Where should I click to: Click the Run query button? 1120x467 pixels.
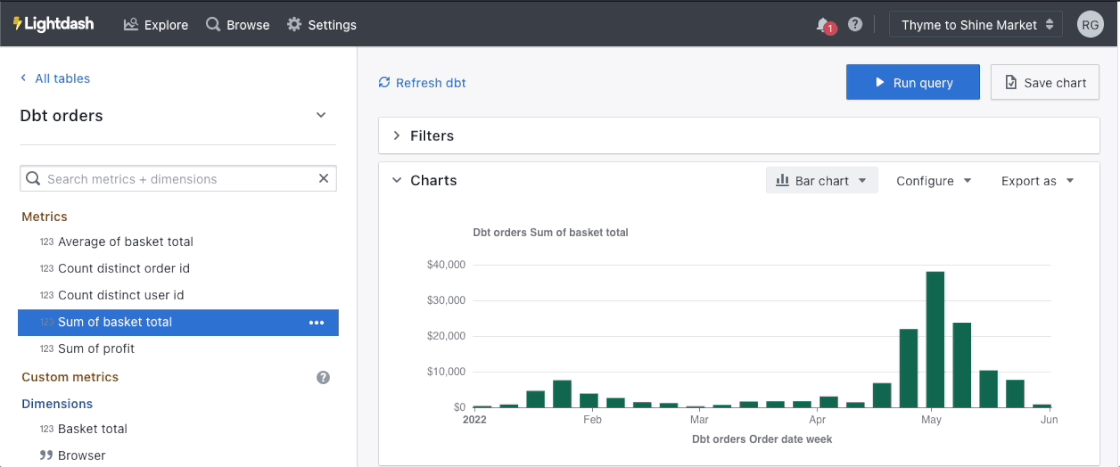point(912,83)
